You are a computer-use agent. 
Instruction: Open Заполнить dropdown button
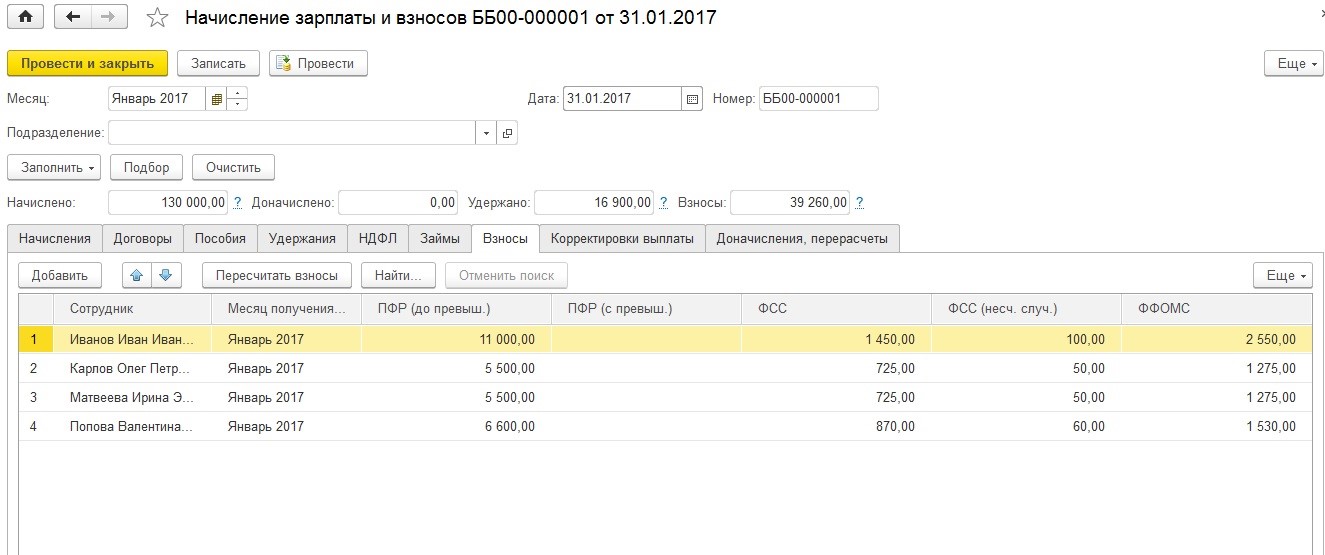[x=54, y=167]
